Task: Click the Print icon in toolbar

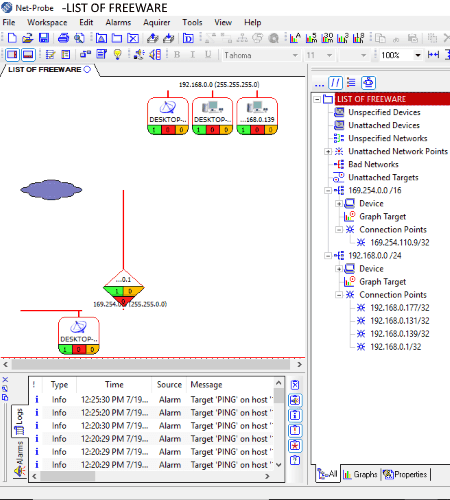Action: [x=63, y=38]
